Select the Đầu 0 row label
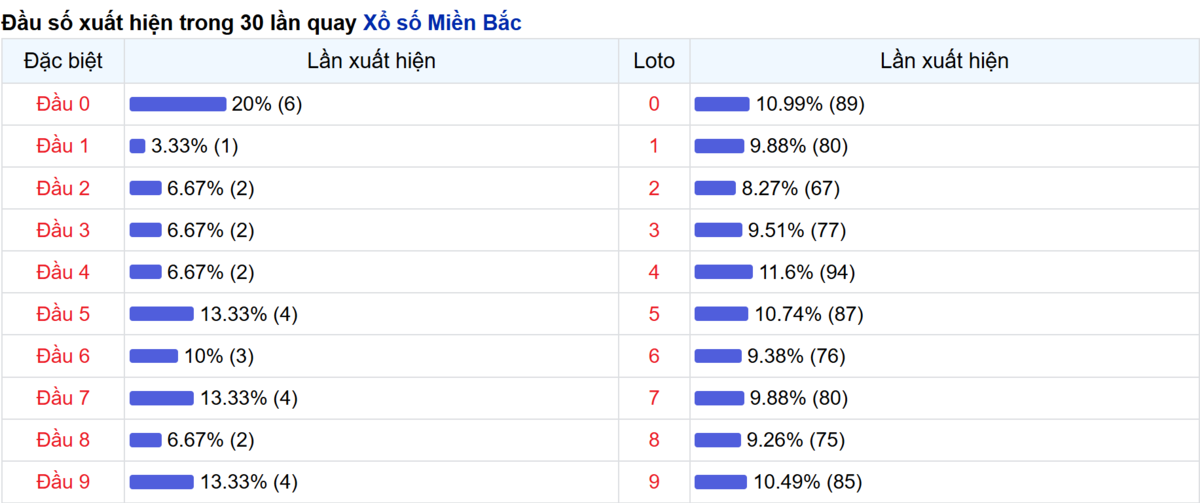The image size is (1200, 503). [63, 104]
